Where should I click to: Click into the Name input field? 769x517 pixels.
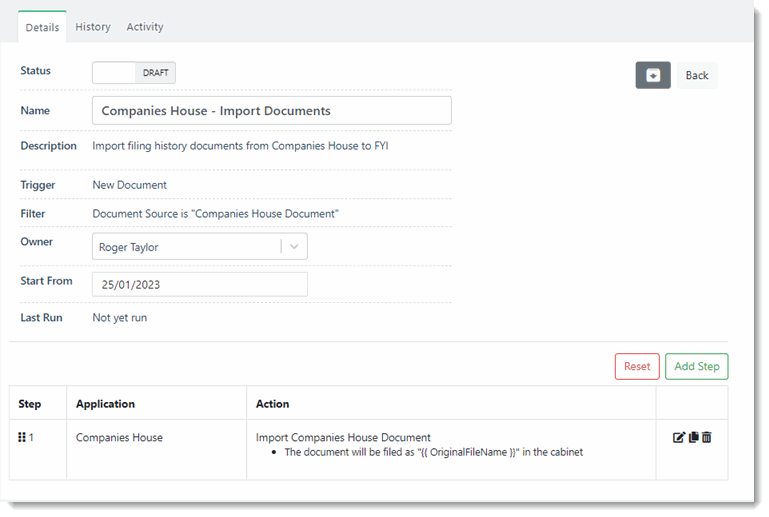coord(272,111)
